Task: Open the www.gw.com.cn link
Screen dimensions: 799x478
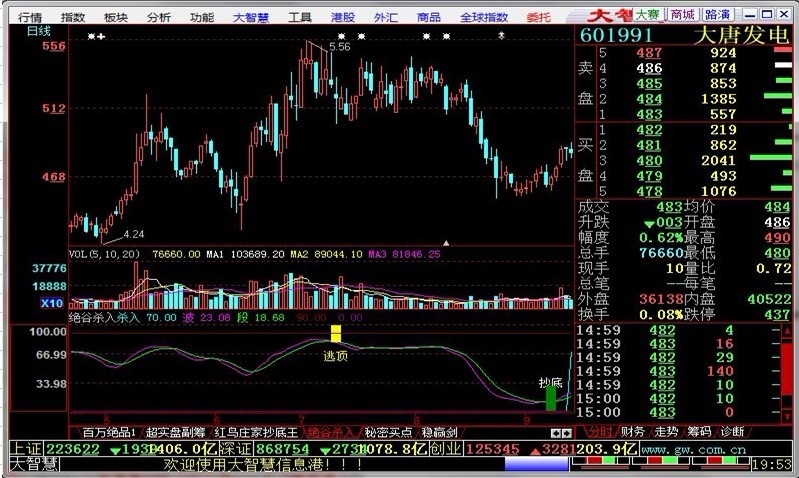Action: 693,449
